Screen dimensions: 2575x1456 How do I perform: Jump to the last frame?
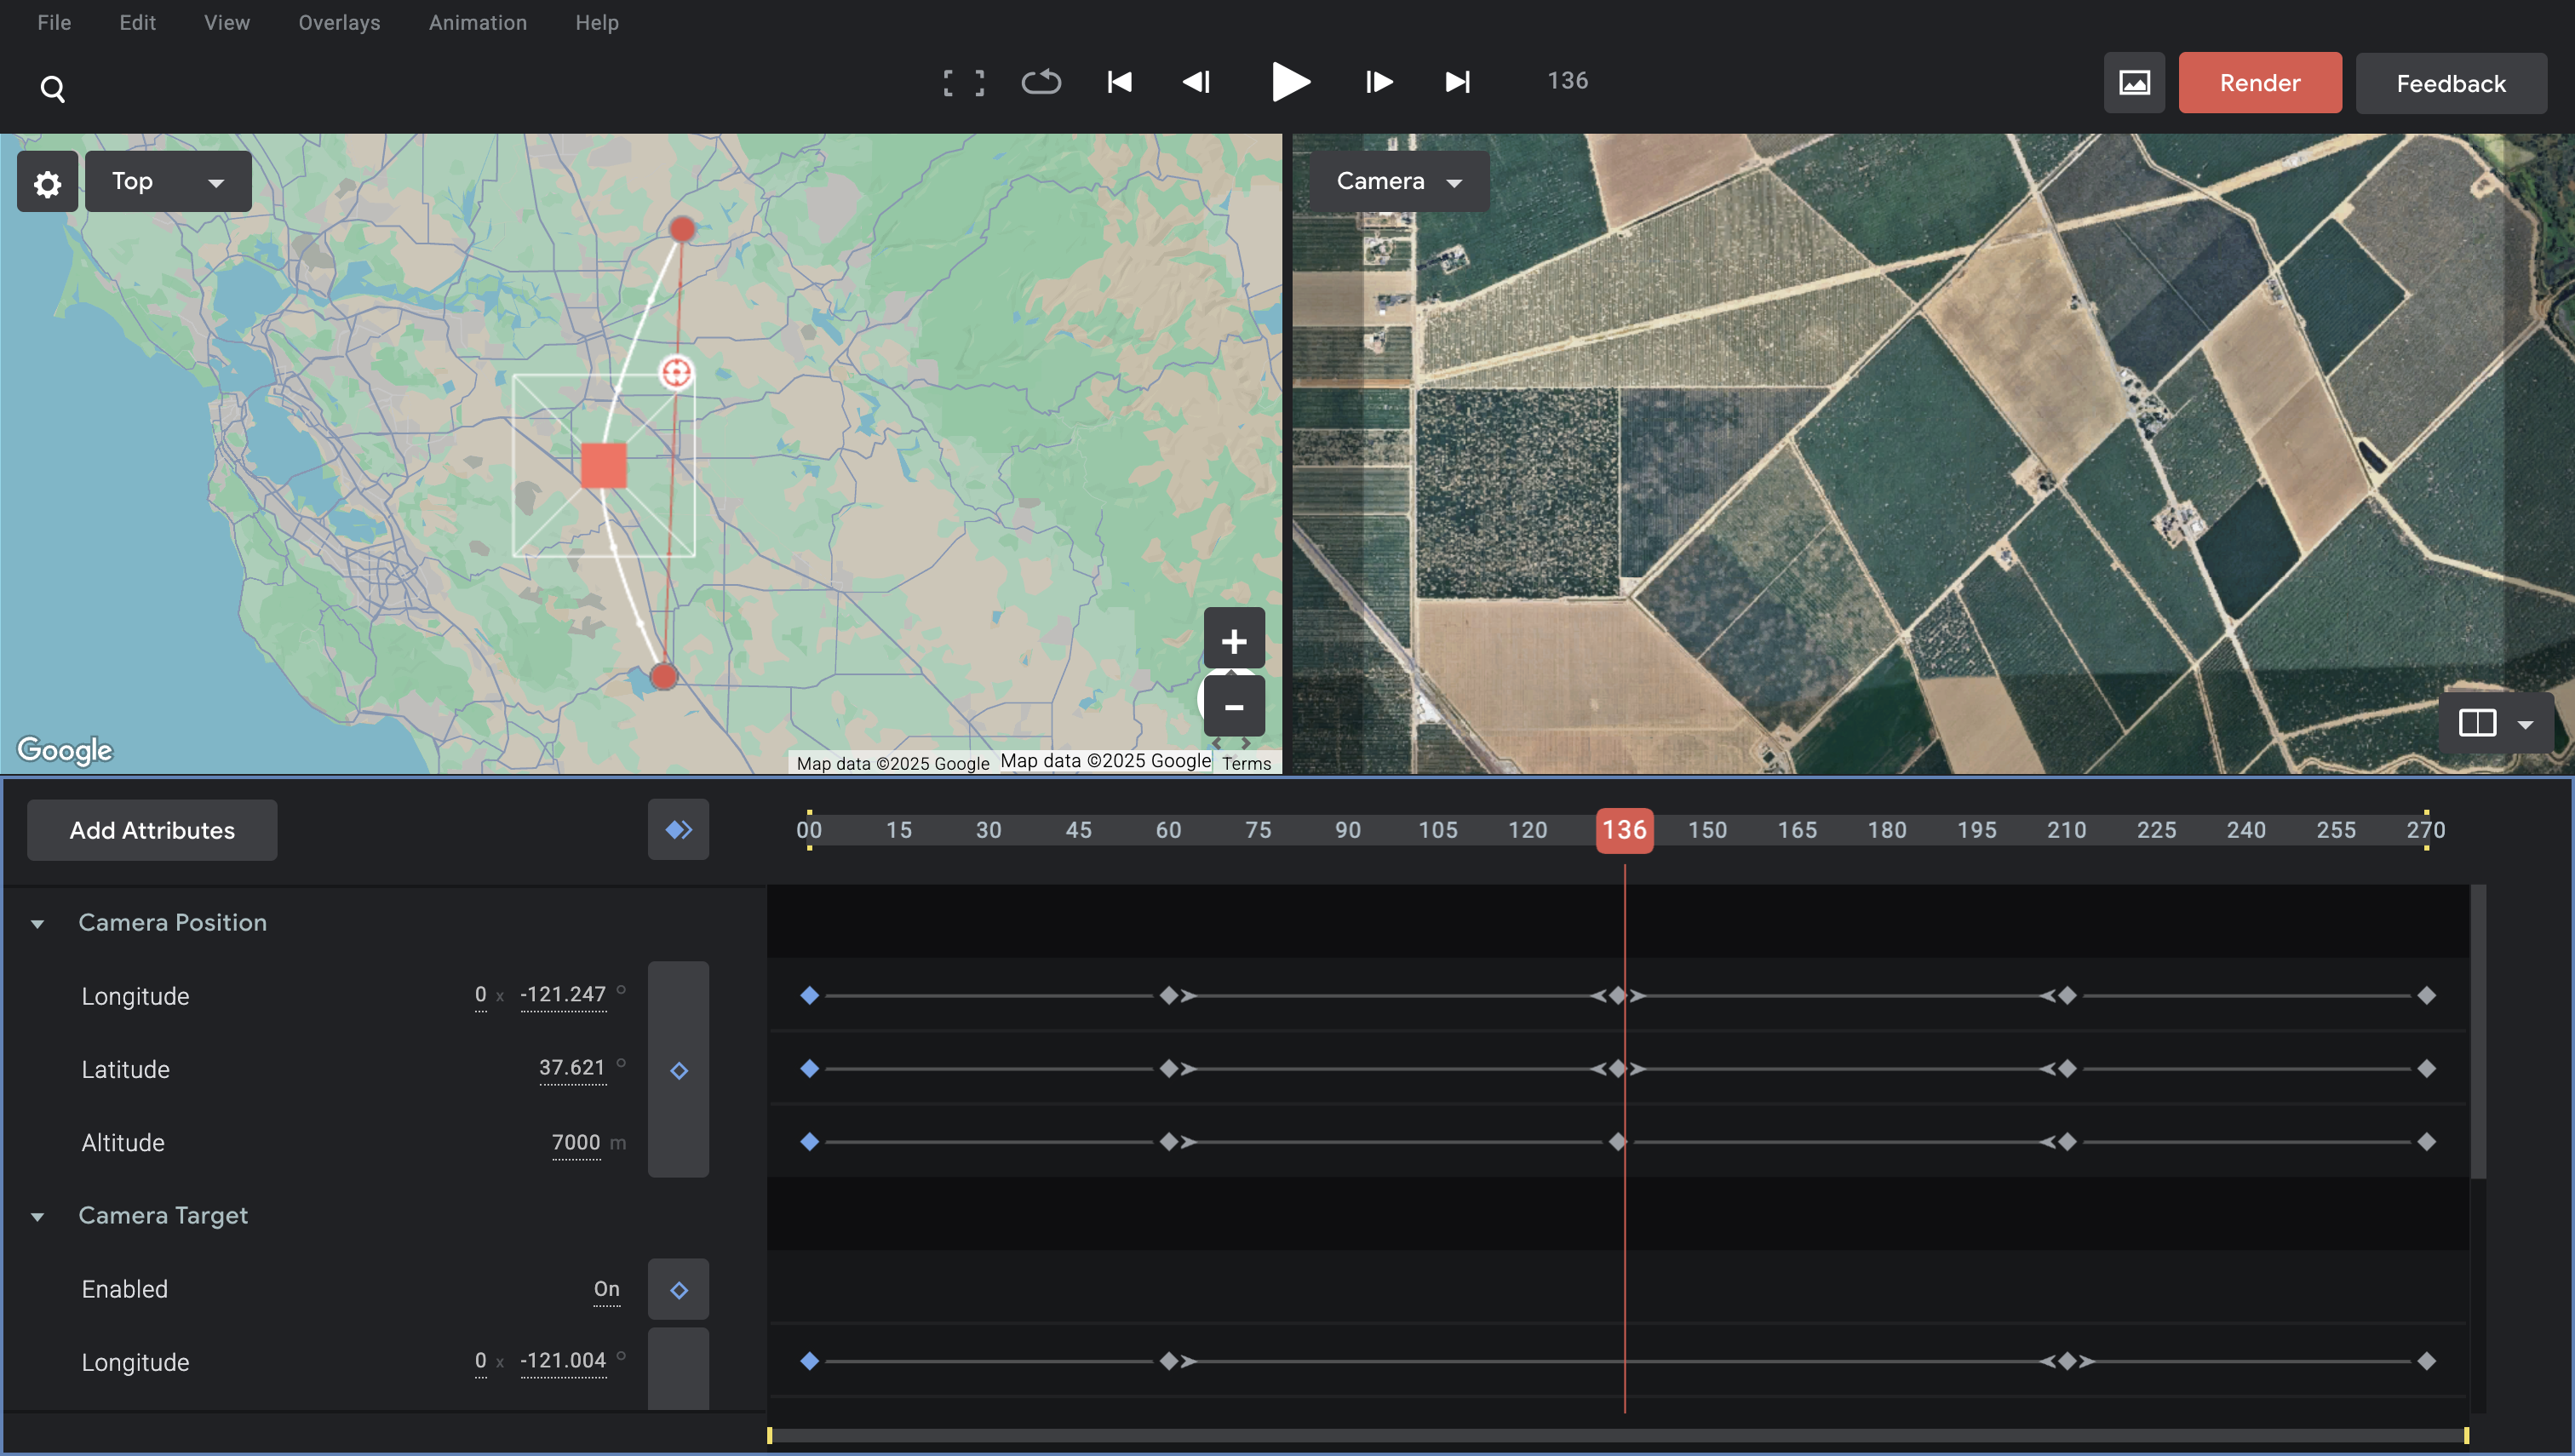pyautogui.click(x=1457, y=82)
